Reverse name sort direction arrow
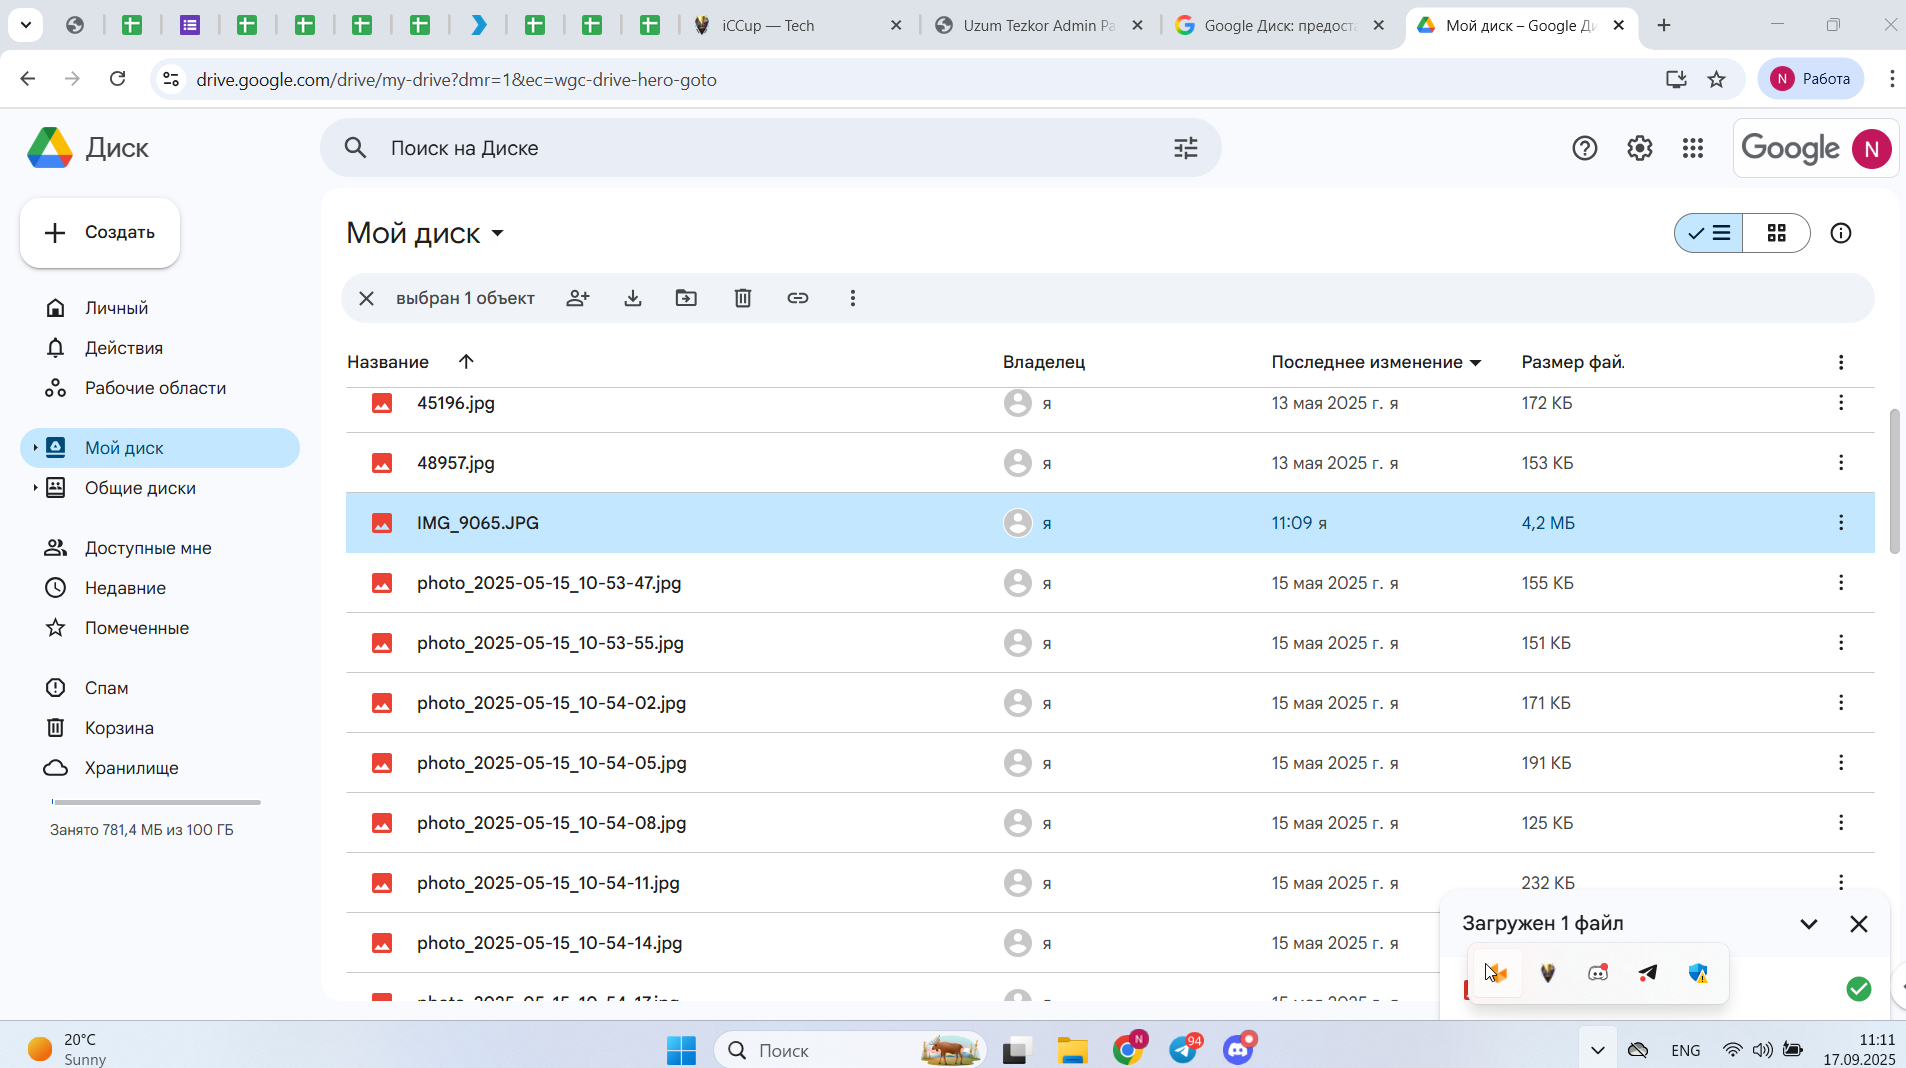The height and width of the screenshot is (1068, 1906). pos(466,362)
